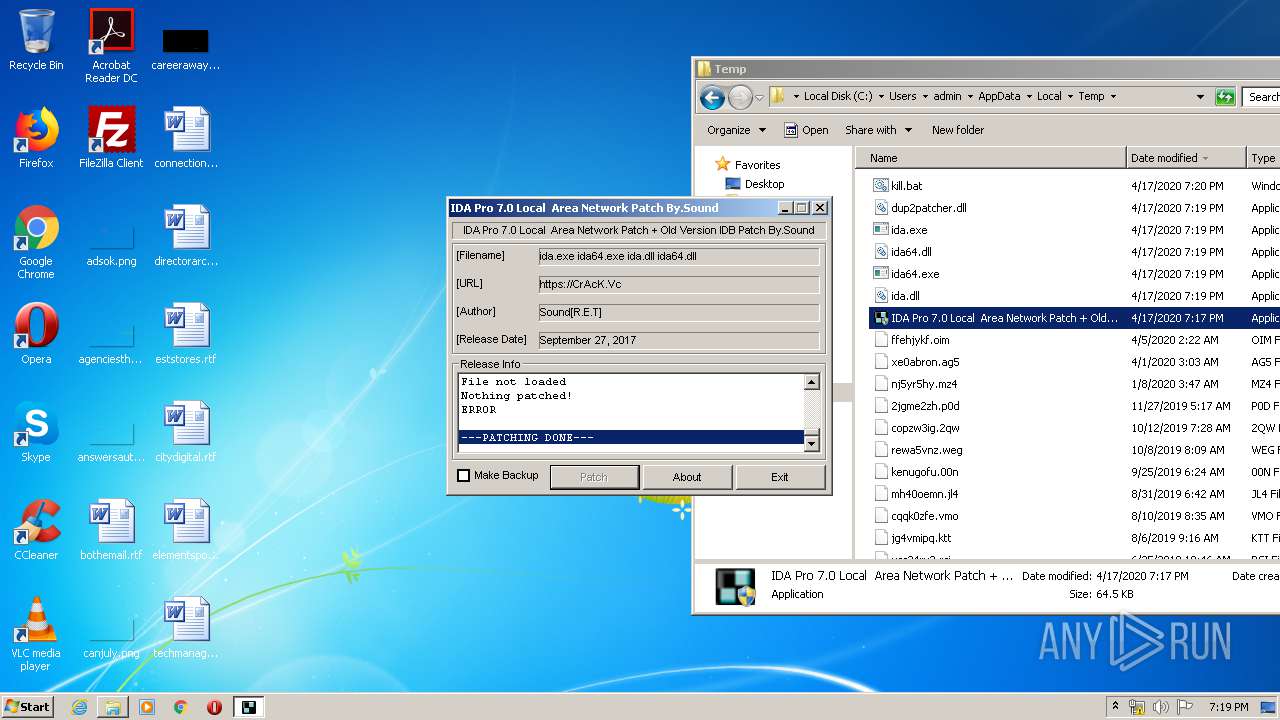Click the Exit button in patcher
The image size is (1280, 720).
point(779,477)
